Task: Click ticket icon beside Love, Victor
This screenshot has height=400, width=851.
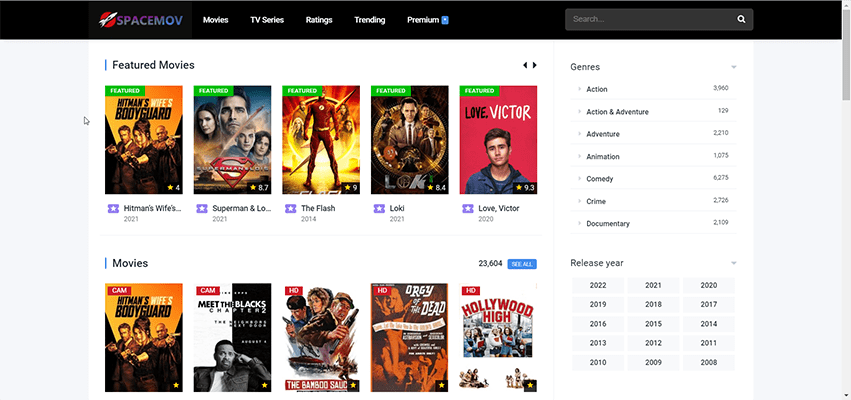Action: pos(468,208)
